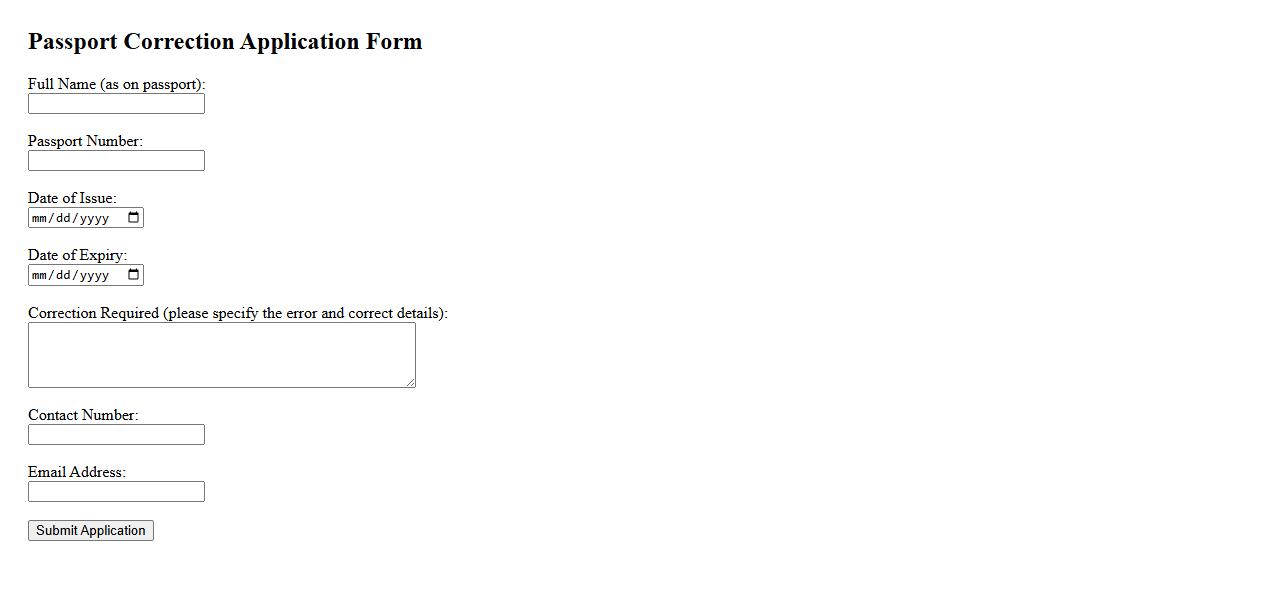
Task: Click the Full Name text field
Action: [x=116, y=104]
